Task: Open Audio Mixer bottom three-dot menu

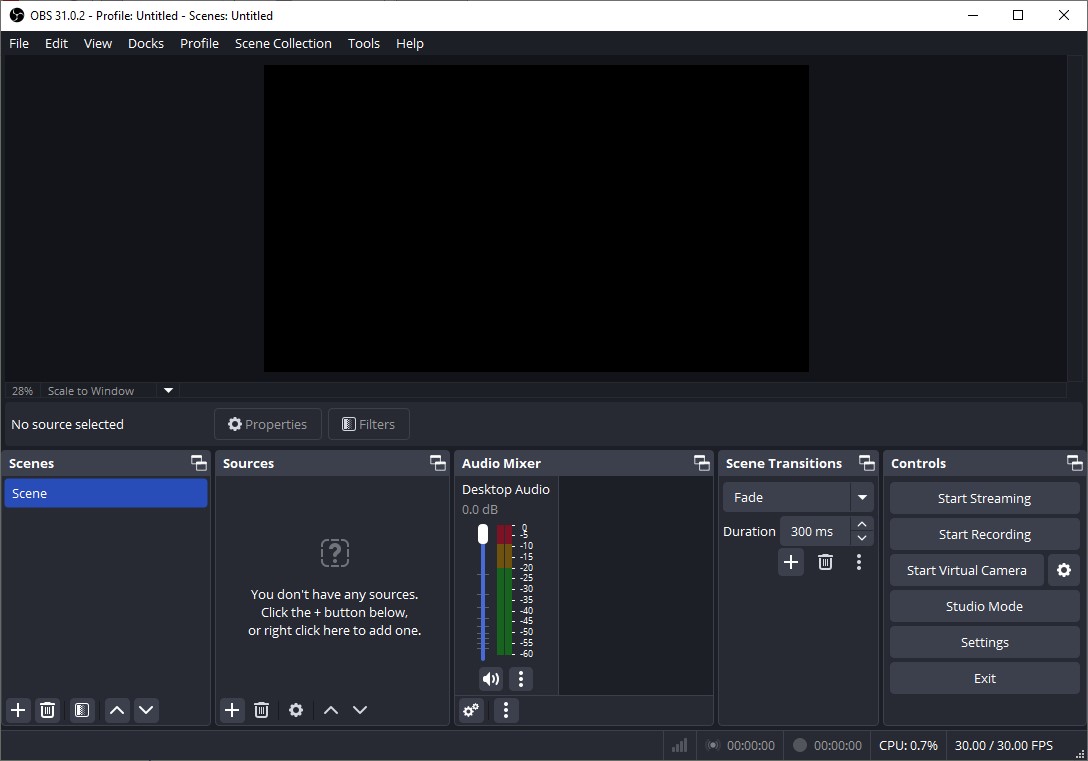Action: [x=506, y=710]
